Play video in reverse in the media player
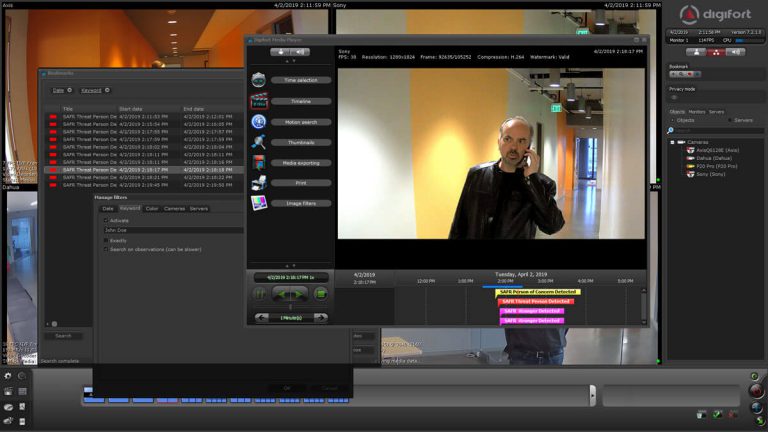The width and height of the screenshot is (768, 432). pyautogui.click(x=282, y=294)
